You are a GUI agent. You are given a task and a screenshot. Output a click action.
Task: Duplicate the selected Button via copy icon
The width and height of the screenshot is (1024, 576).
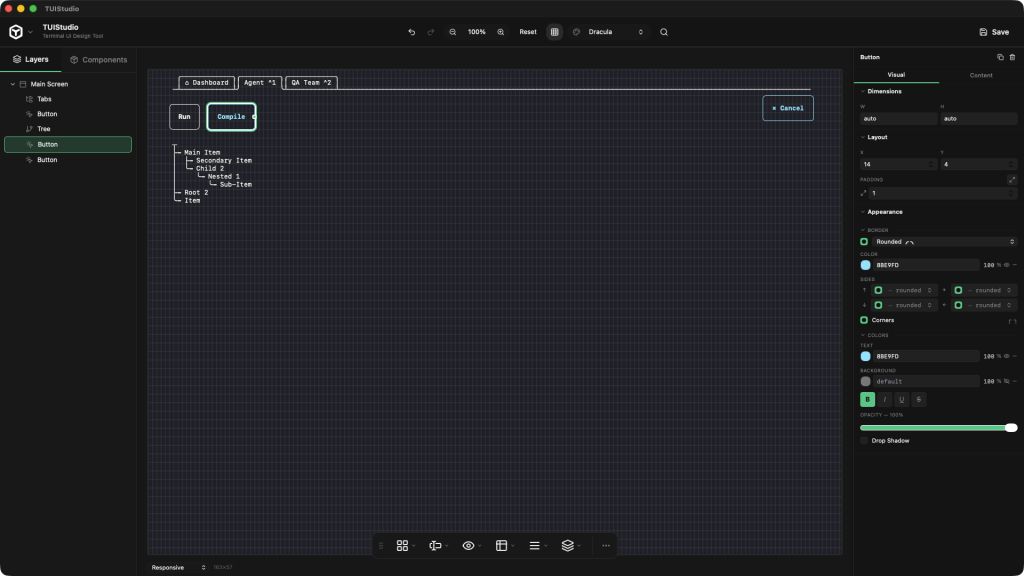(1000, 57)
